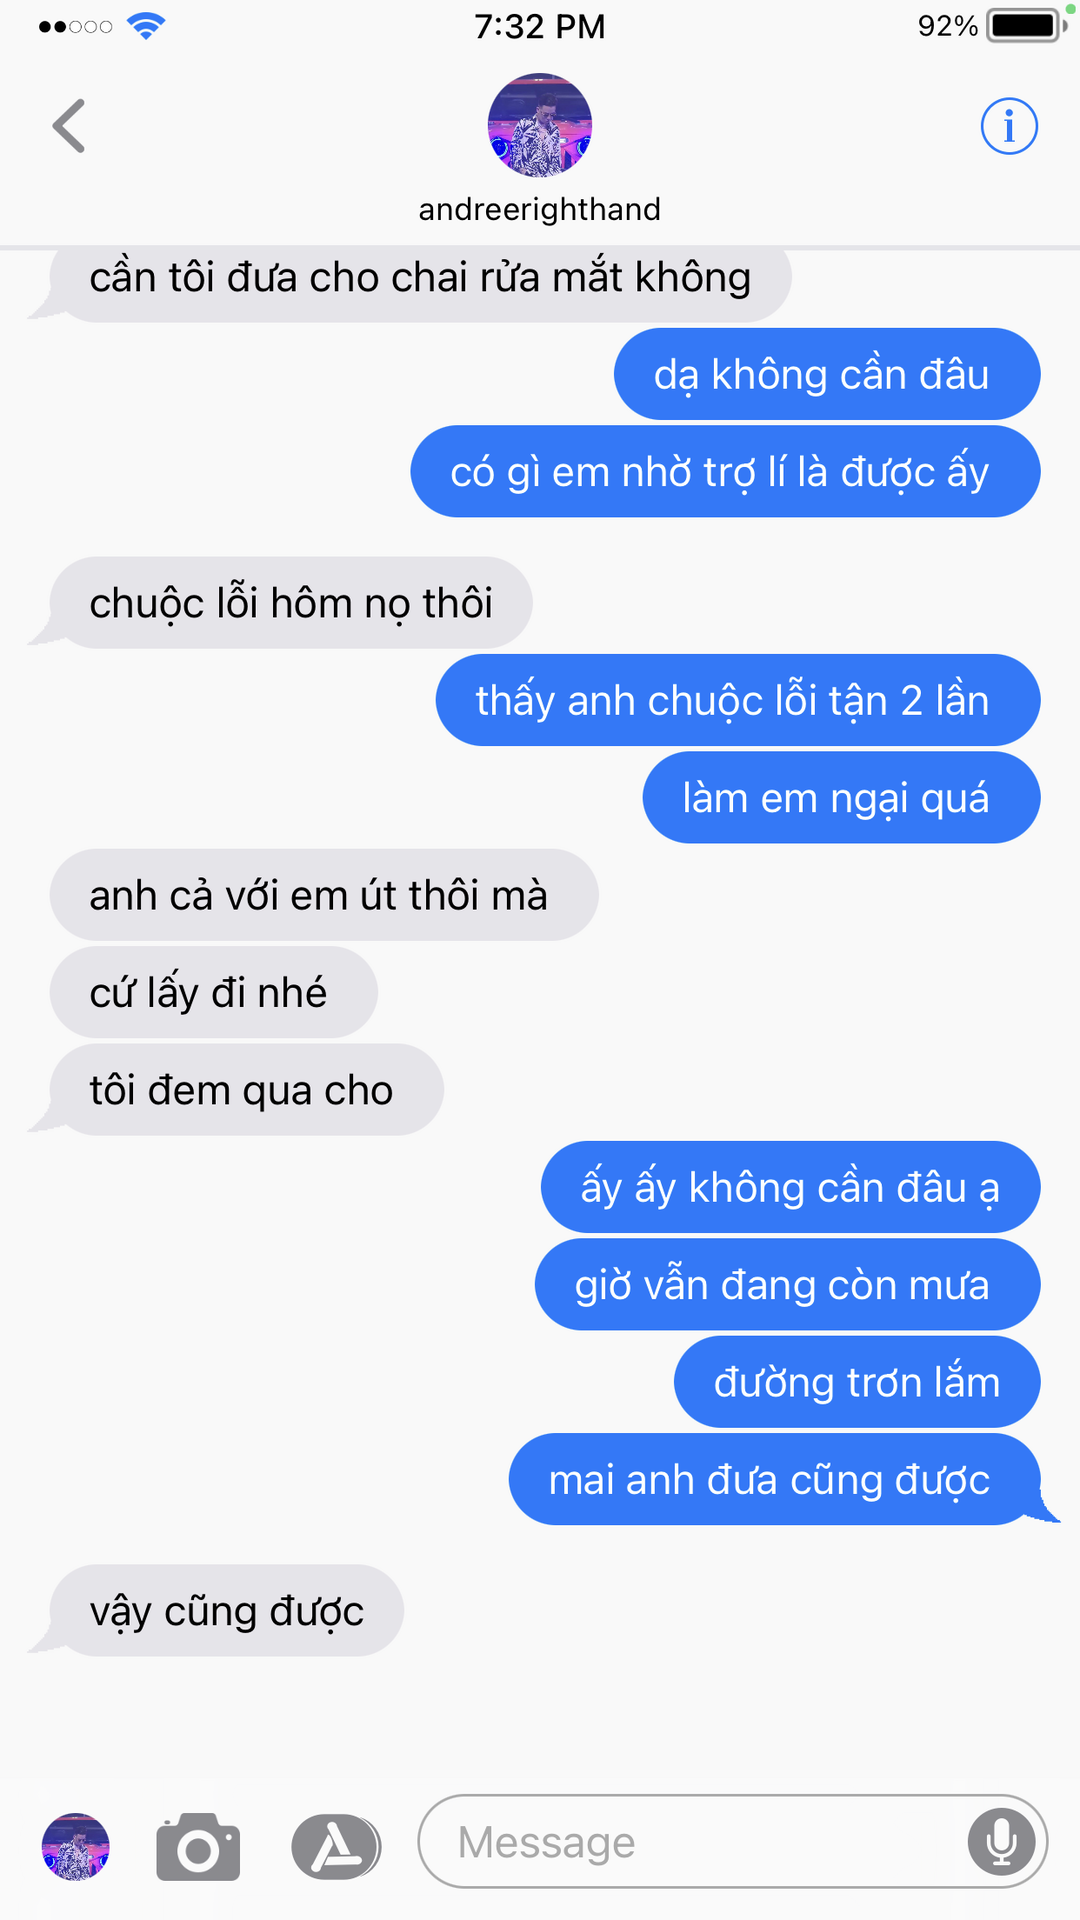Screen dimensions: 1080x1920
Task: Select 'mai anh đưa cũng được' message
Action: (775, 1479)
